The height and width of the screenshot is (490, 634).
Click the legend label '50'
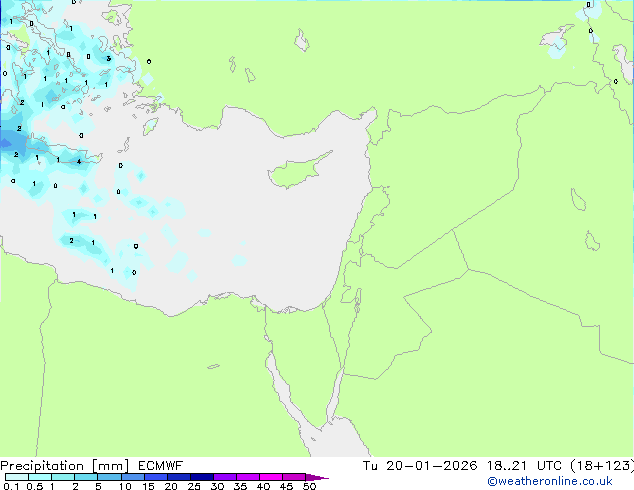click(x=309, y=486)
